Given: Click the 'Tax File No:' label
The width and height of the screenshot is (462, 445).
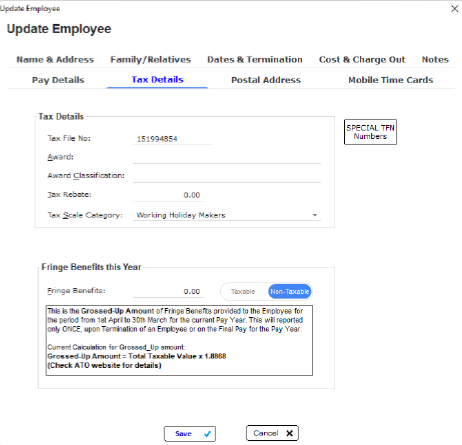Looking at the screenshot, I should 69,138.
